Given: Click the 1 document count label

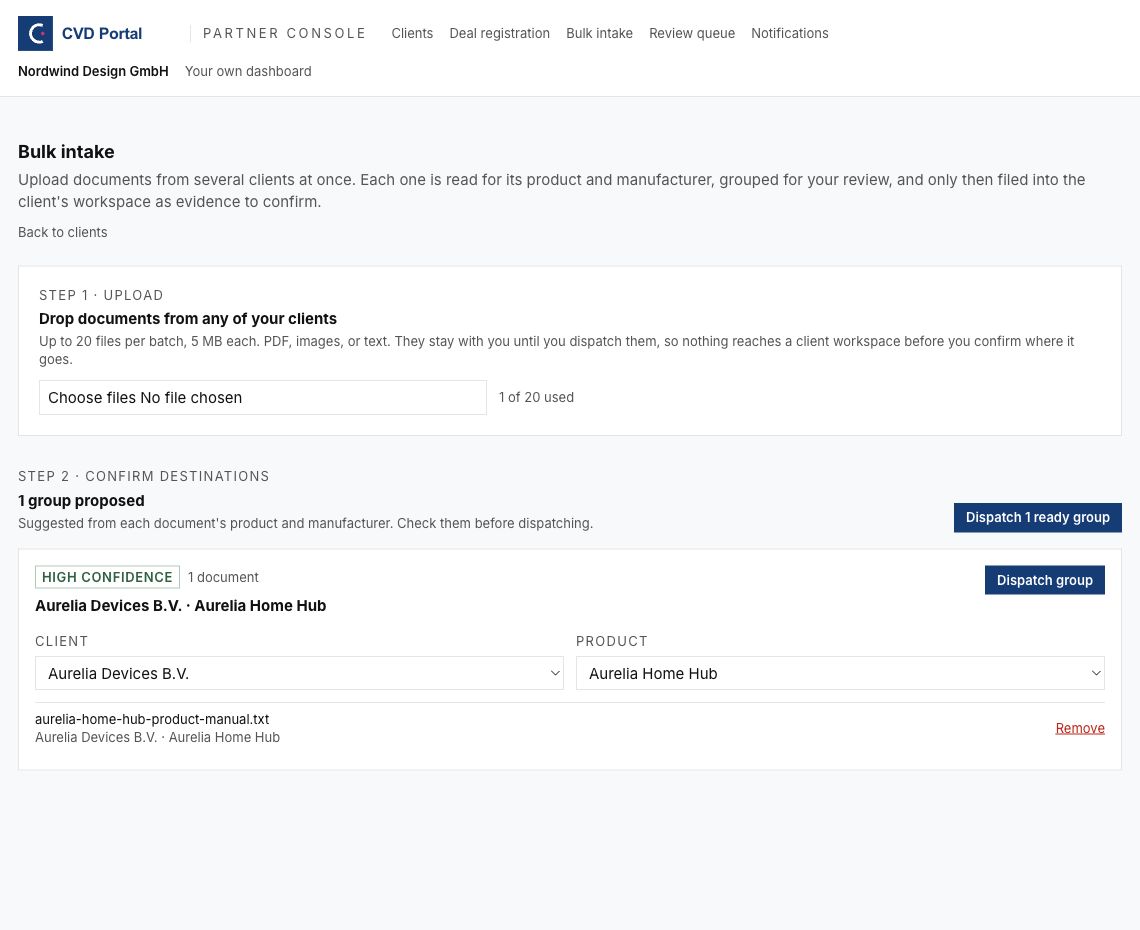Looking at the screenshot, I should coord(223,577).
